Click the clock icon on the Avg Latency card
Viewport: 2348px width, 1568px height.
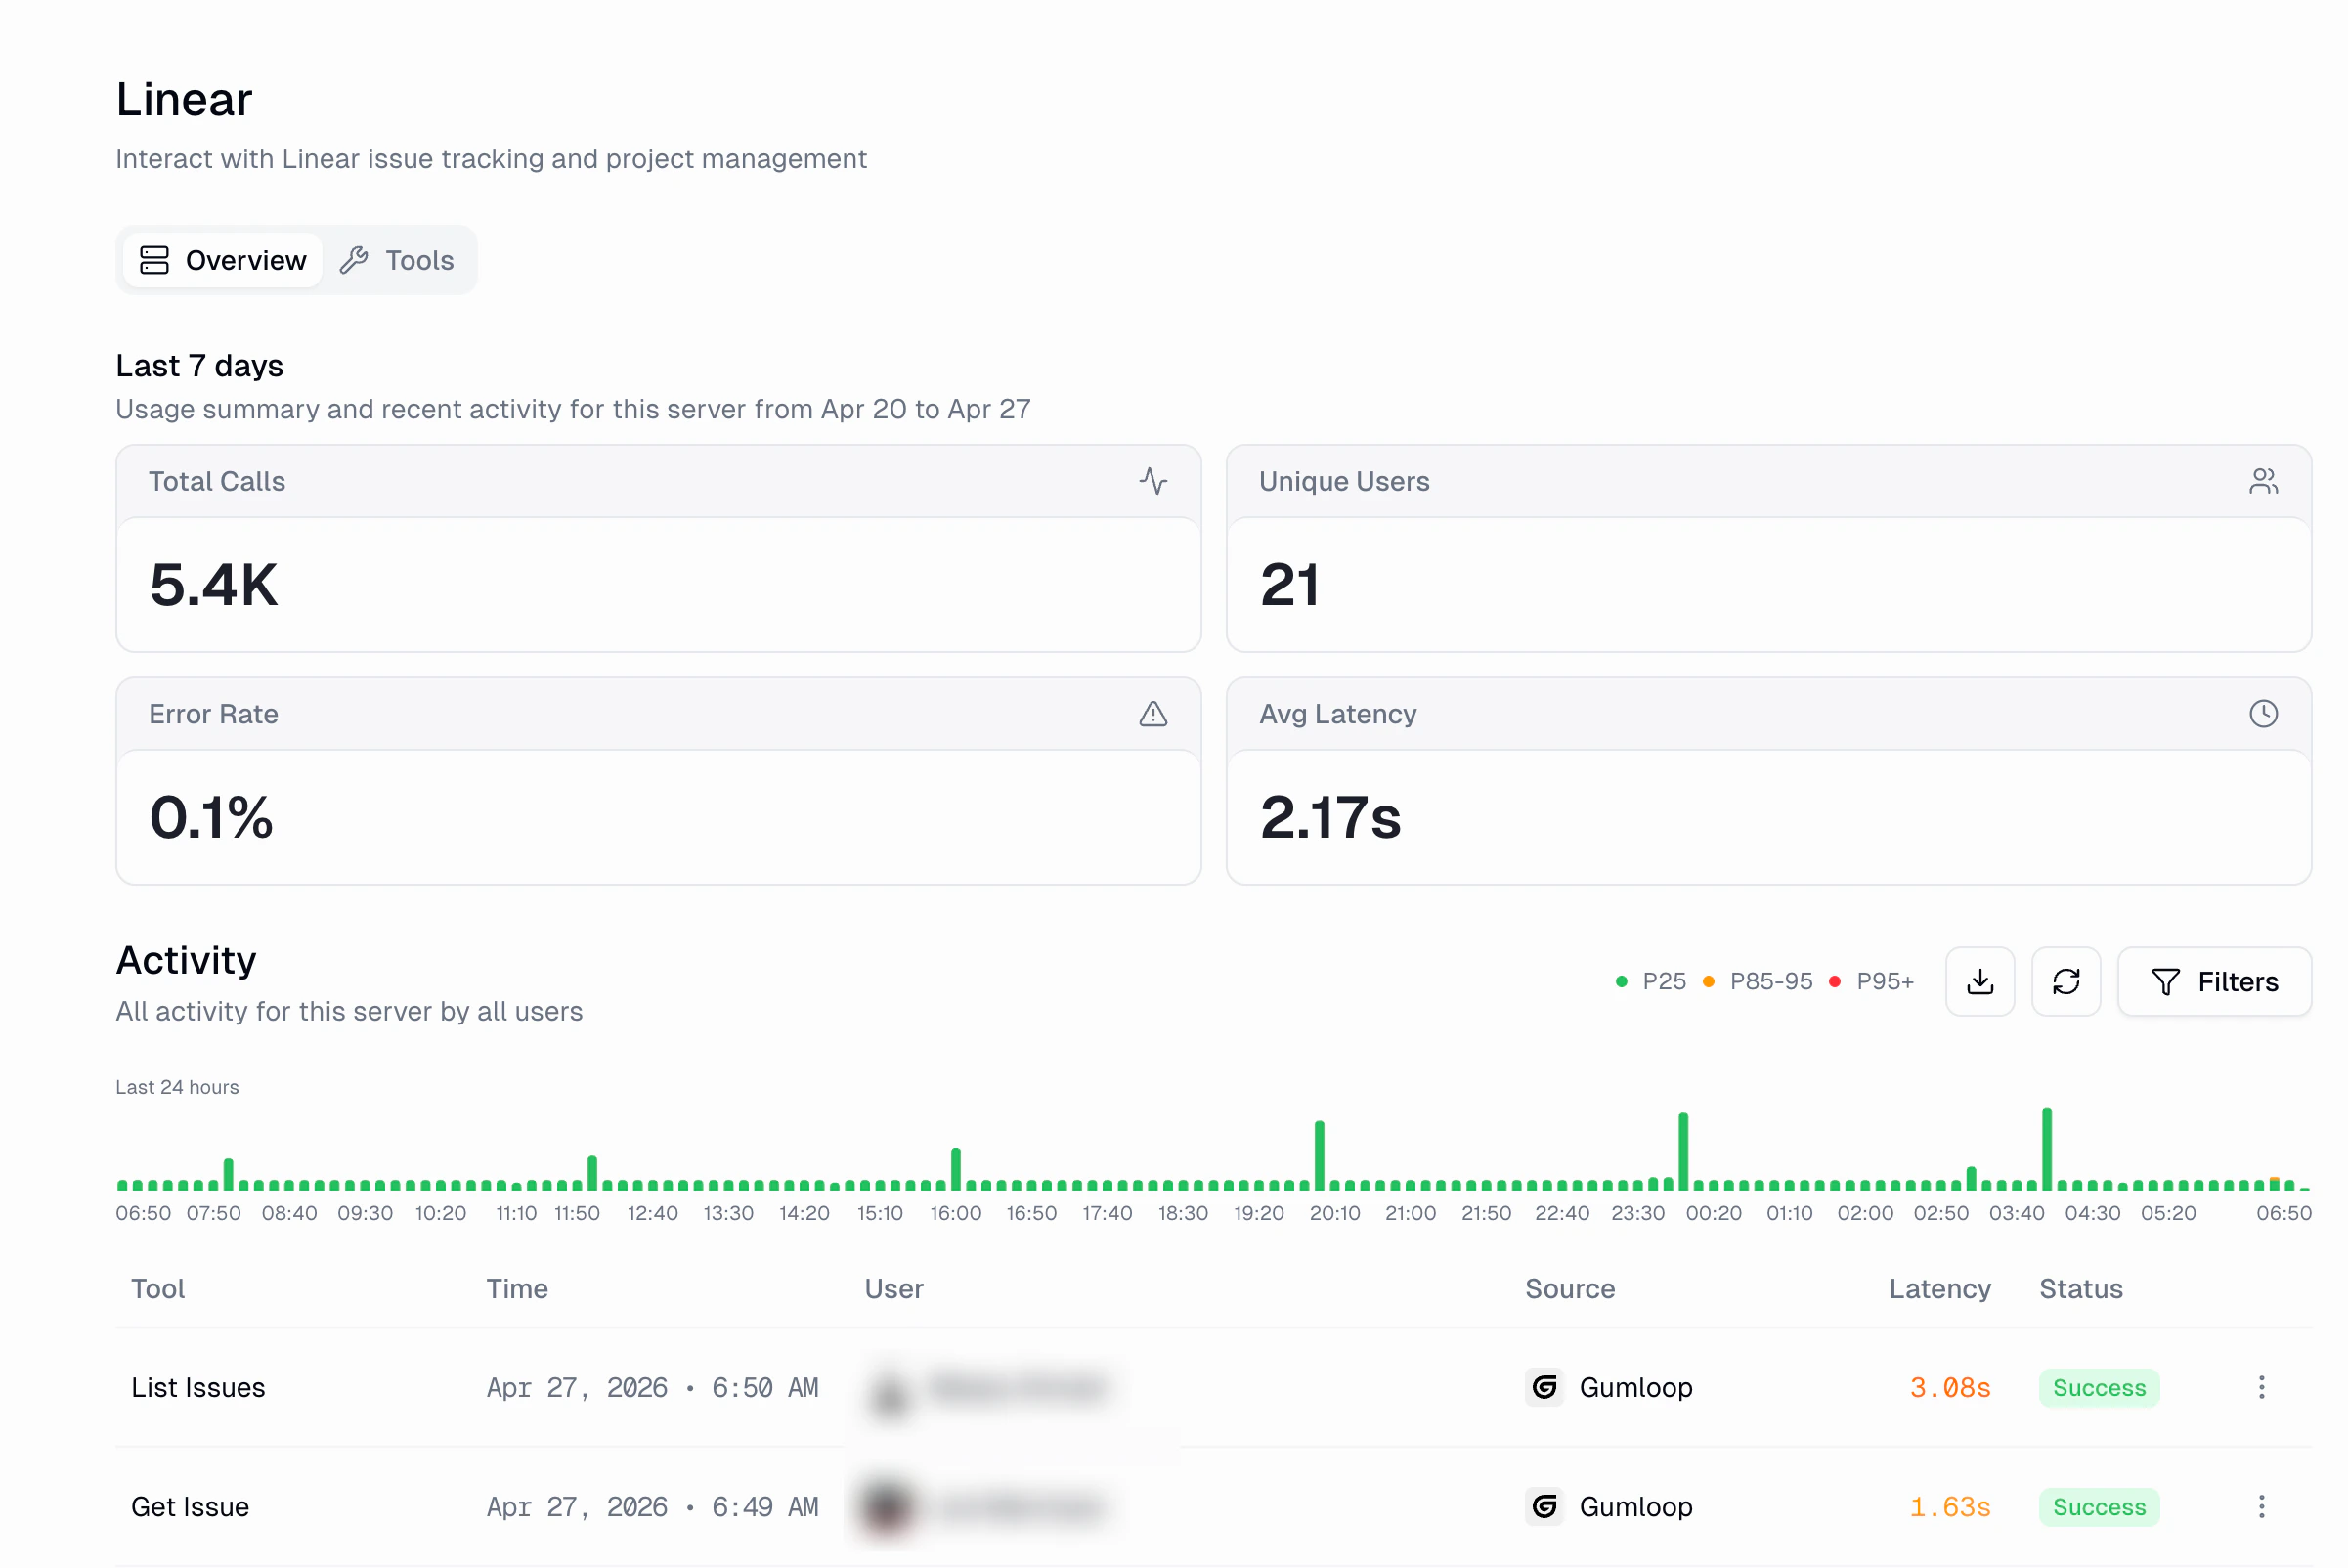pos(2264,713)
